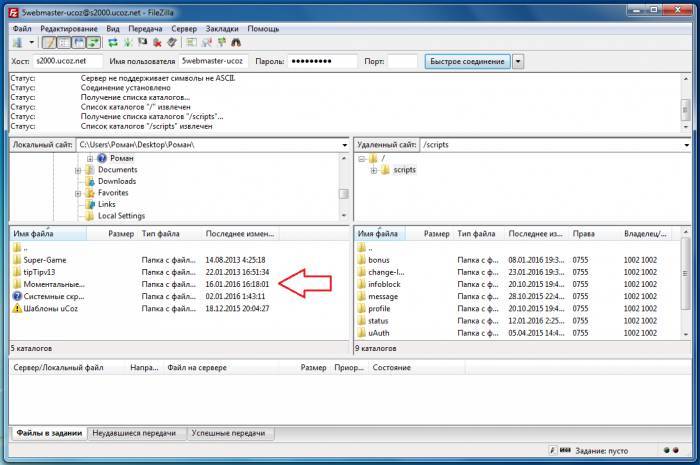This screenshot has height=465, width=700.
Task: Sort local list by Размер column
Action: 121,234
